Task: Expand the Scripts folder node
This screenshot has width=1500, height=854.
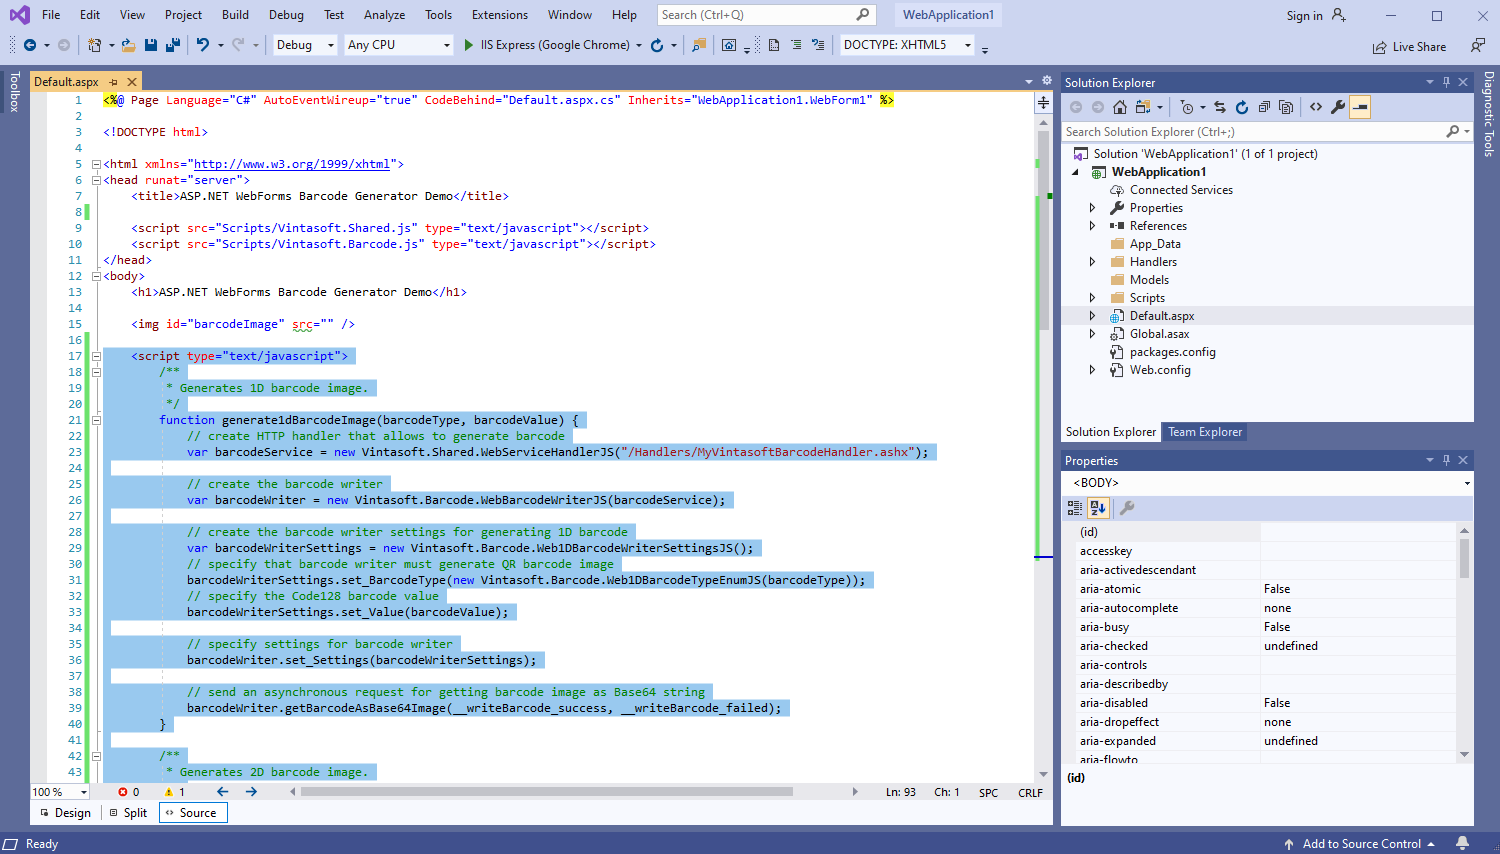Action: (1092, 298)
